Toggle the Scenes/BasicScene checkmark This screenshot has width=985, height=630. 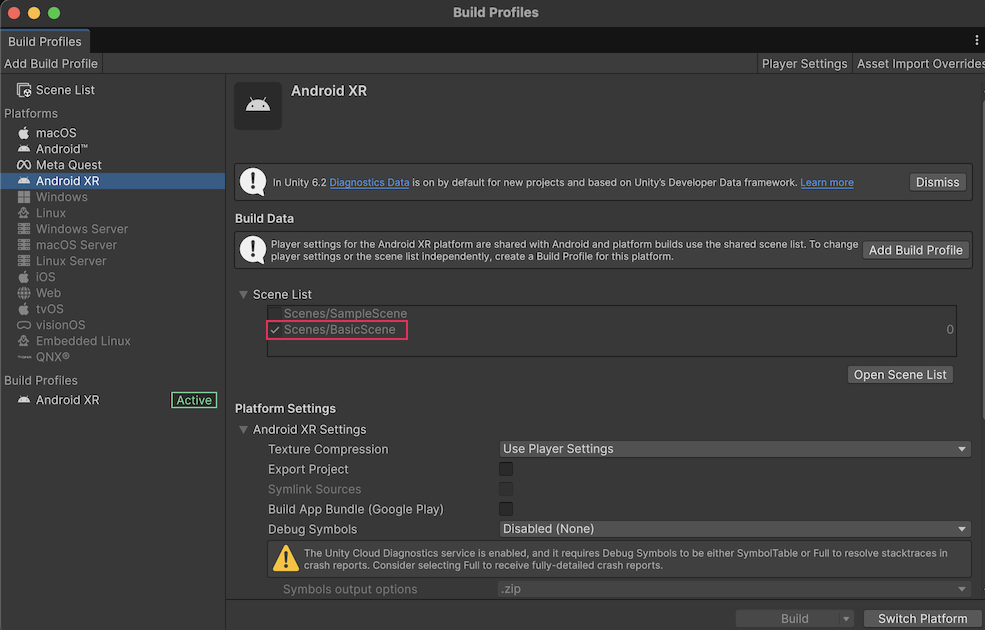275,330
